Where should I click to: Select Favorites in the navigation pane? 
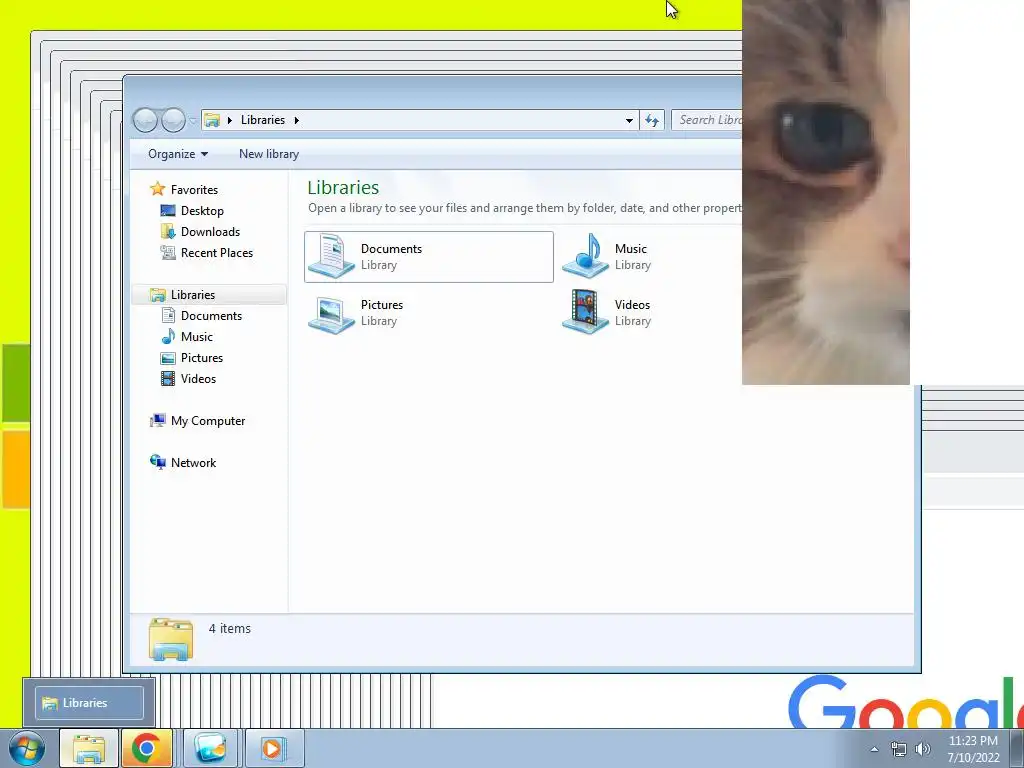point(194,189)
